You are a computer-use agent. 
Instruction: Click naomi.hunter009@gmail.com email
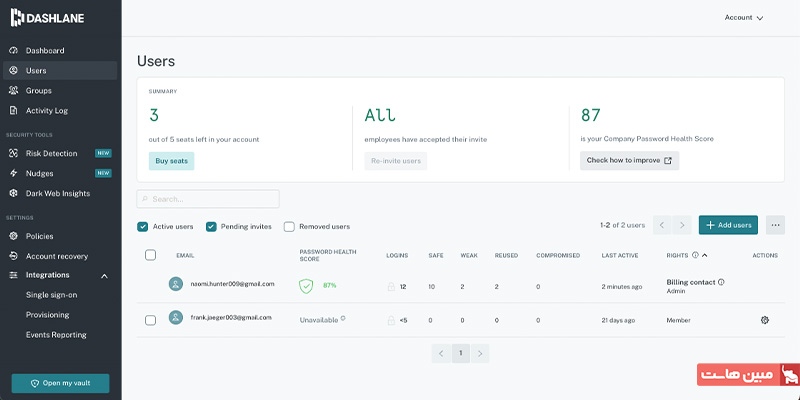coord(233,284)
